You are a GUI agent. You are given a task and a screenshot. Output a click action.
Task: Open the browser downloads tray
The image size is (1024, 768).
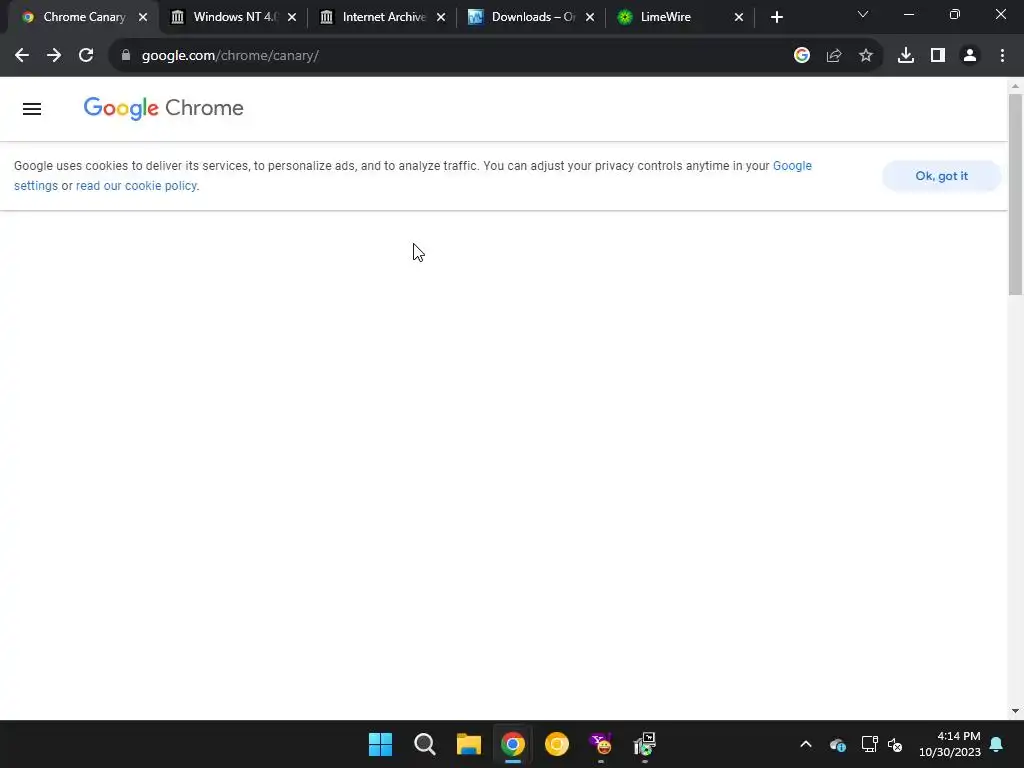(x=906, y=56)
